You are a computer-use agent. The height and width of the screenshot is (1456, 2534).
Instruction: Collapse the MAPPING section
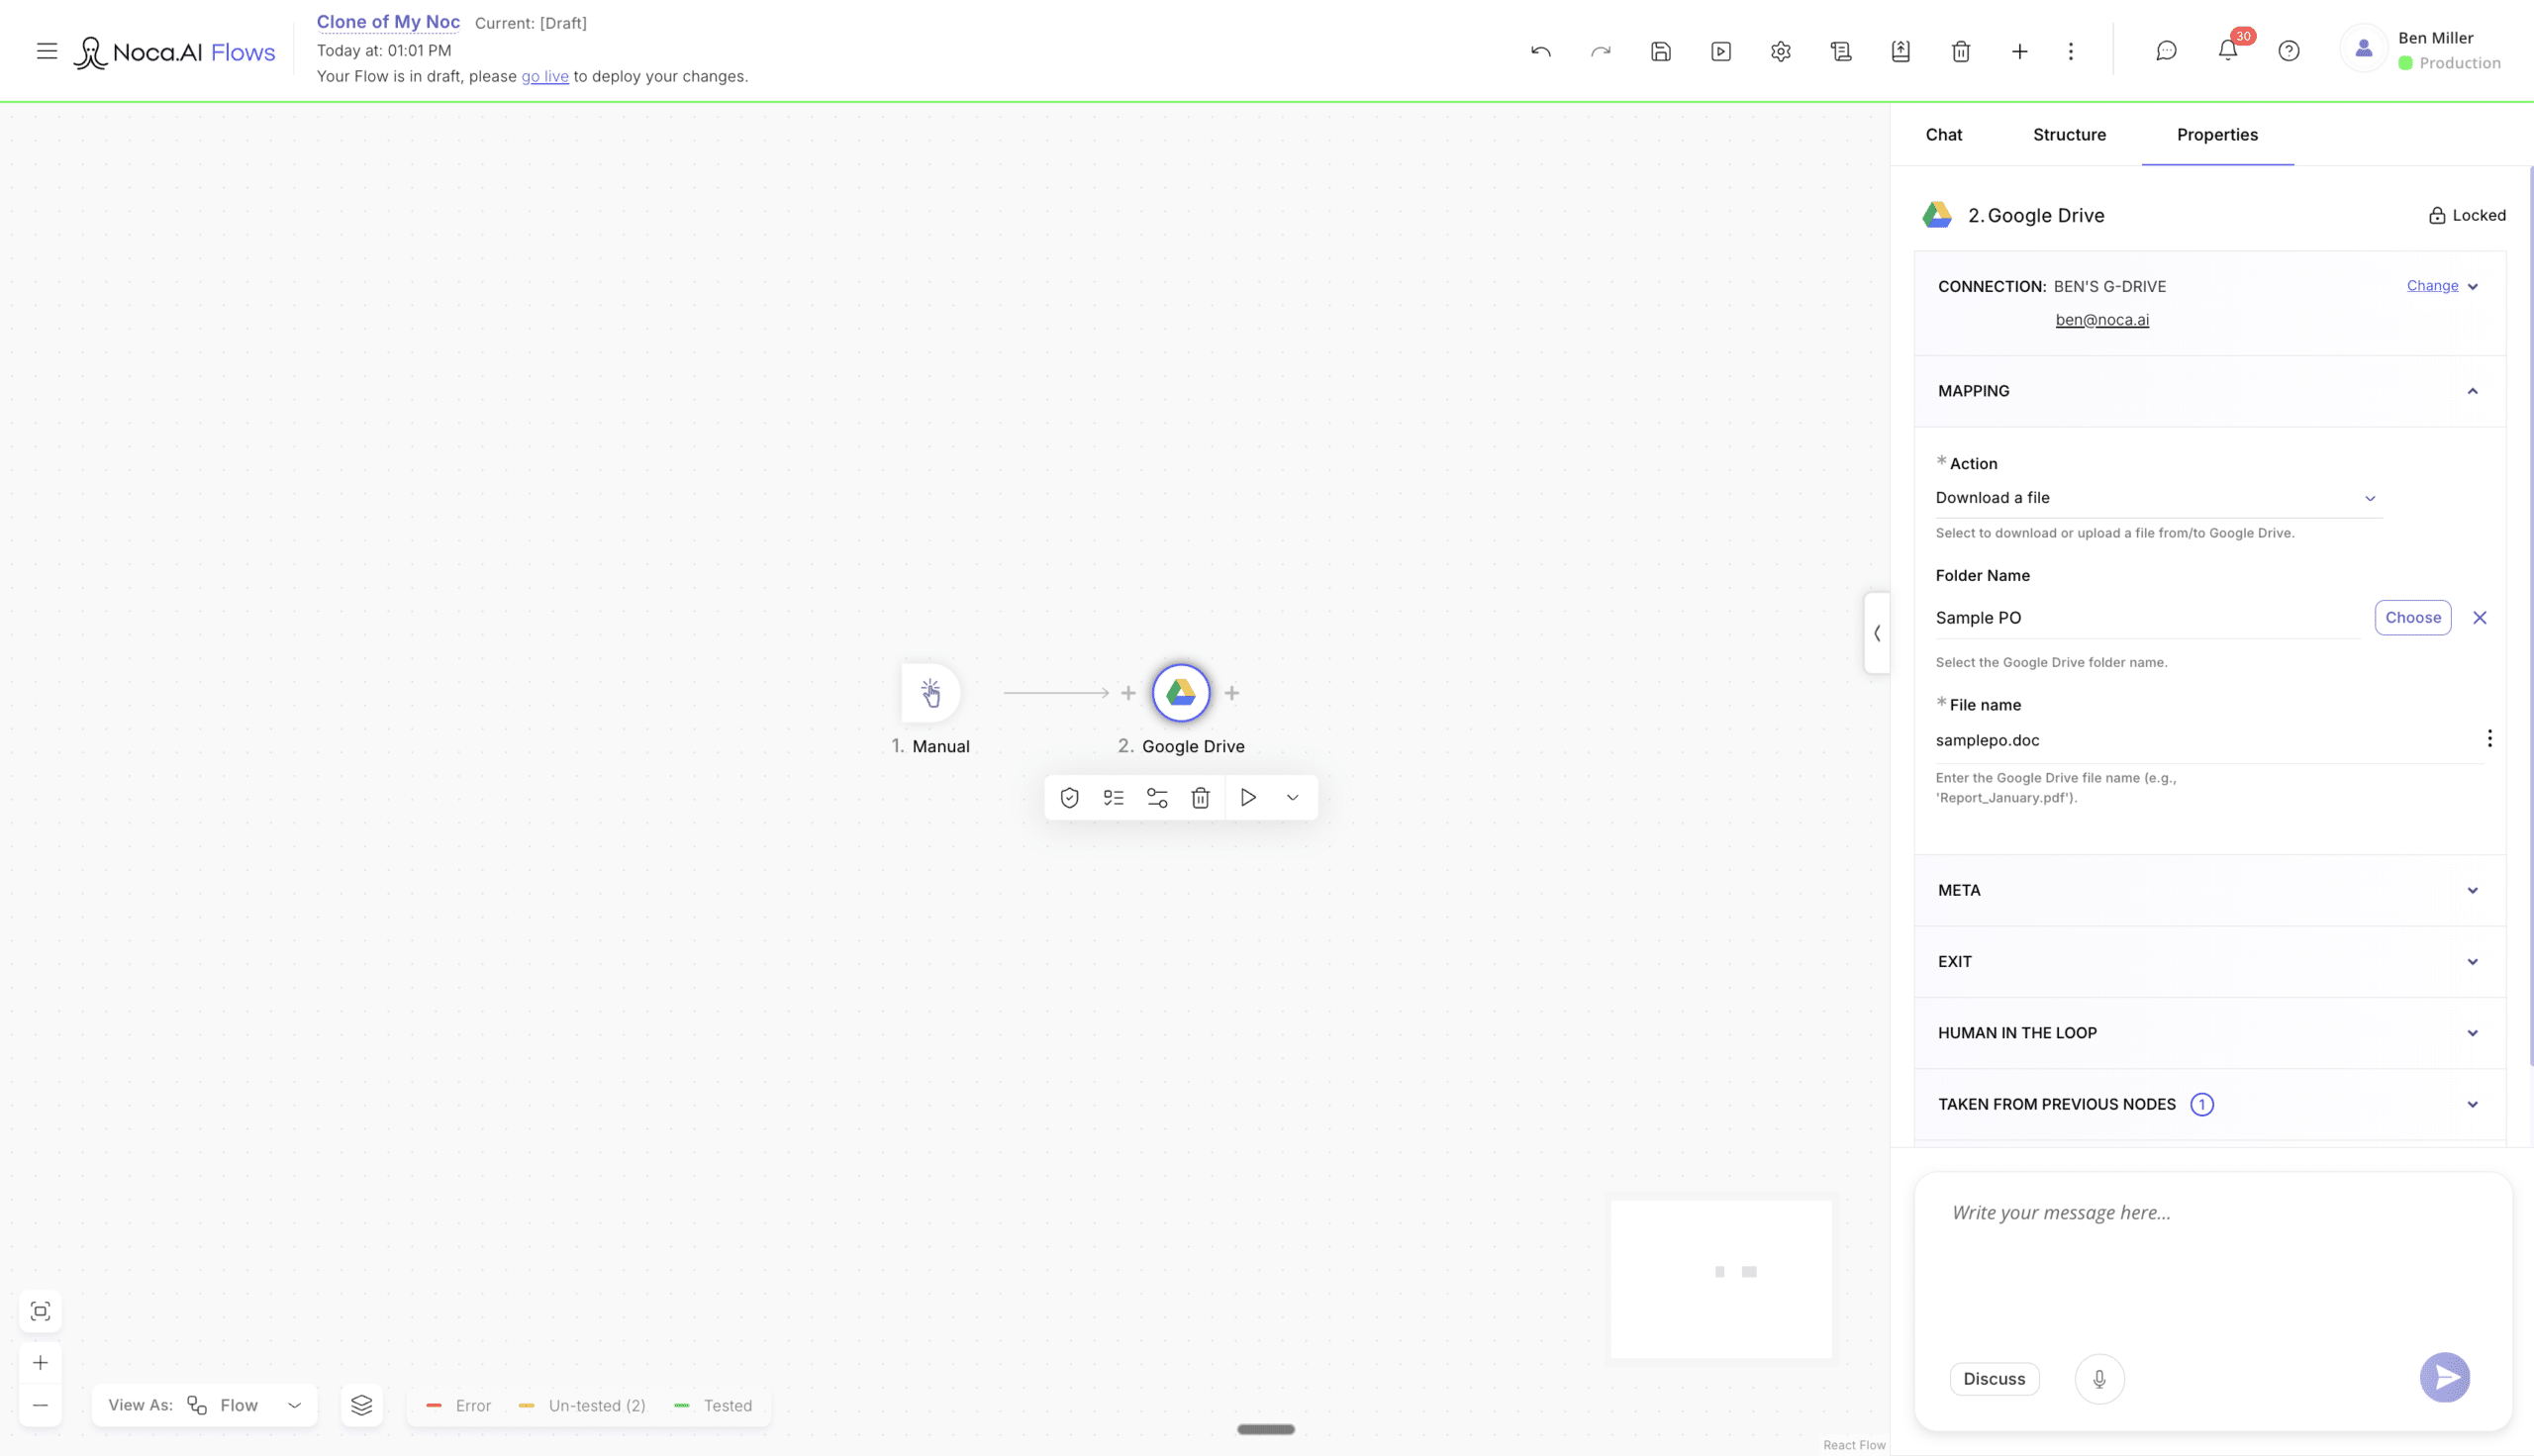click(2208, 391)
